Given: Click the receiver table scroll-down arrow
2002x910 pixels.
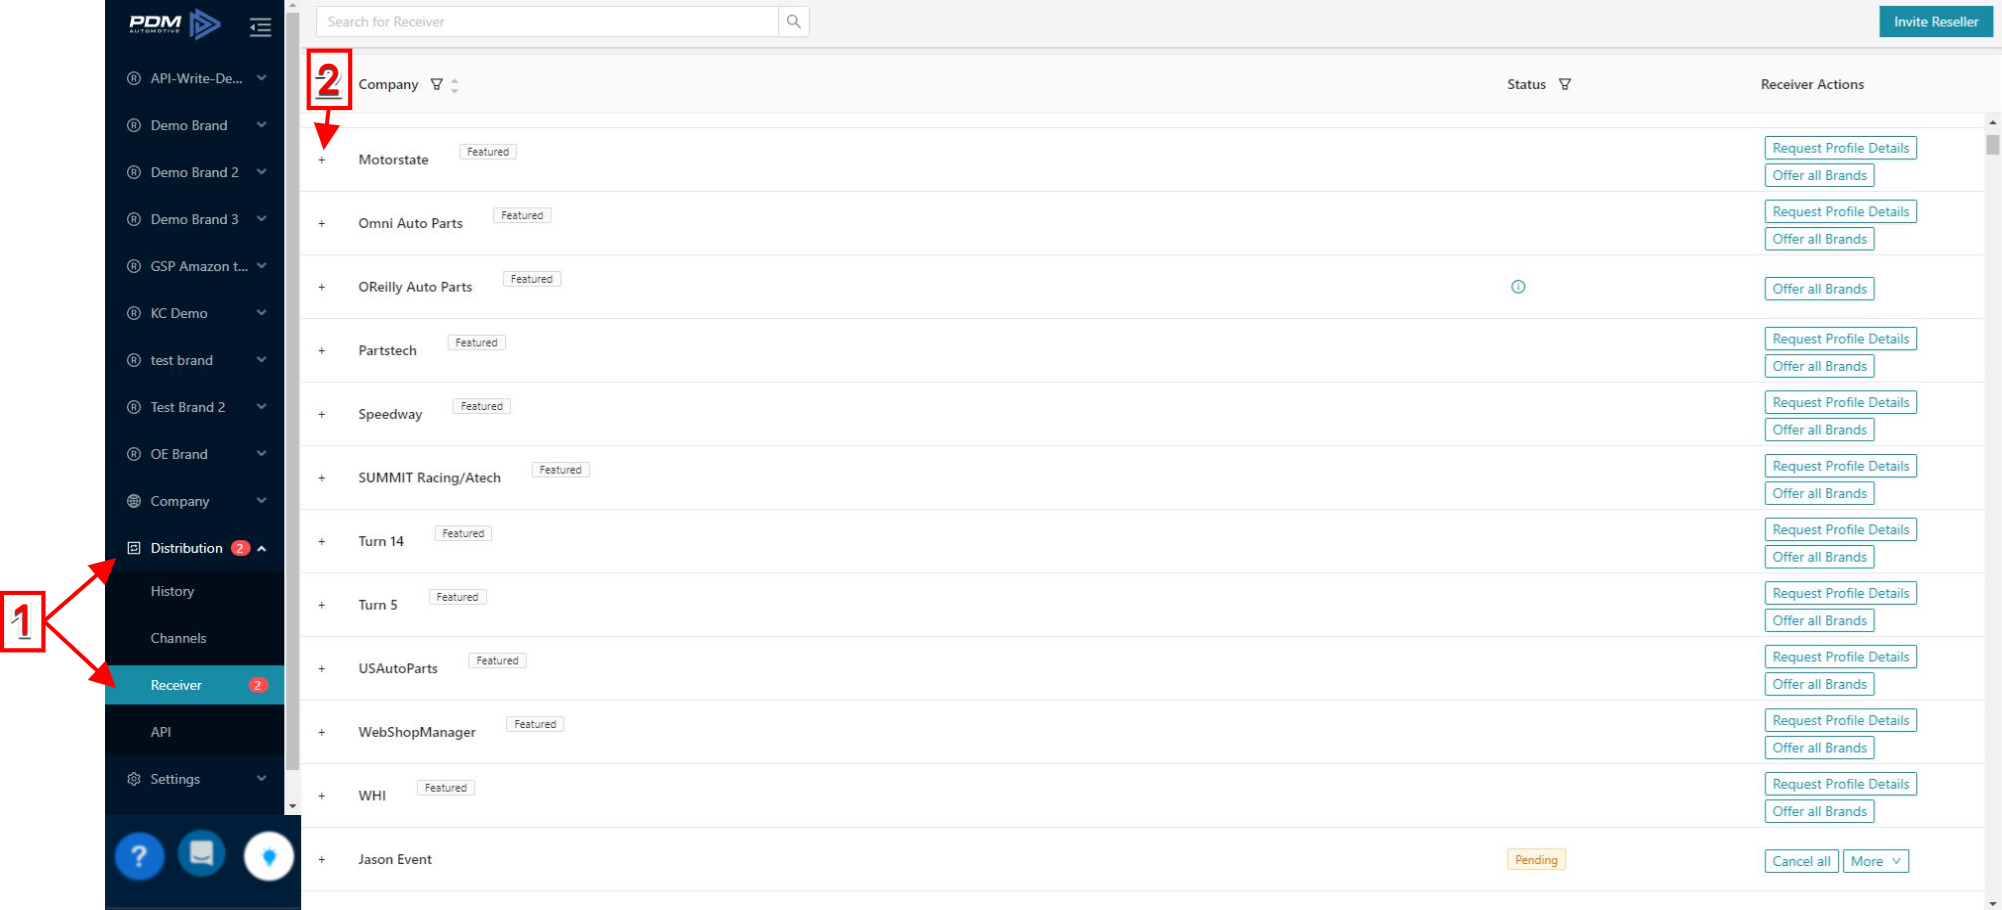Looking at the screenshot, I should (x=1993, y=903).
